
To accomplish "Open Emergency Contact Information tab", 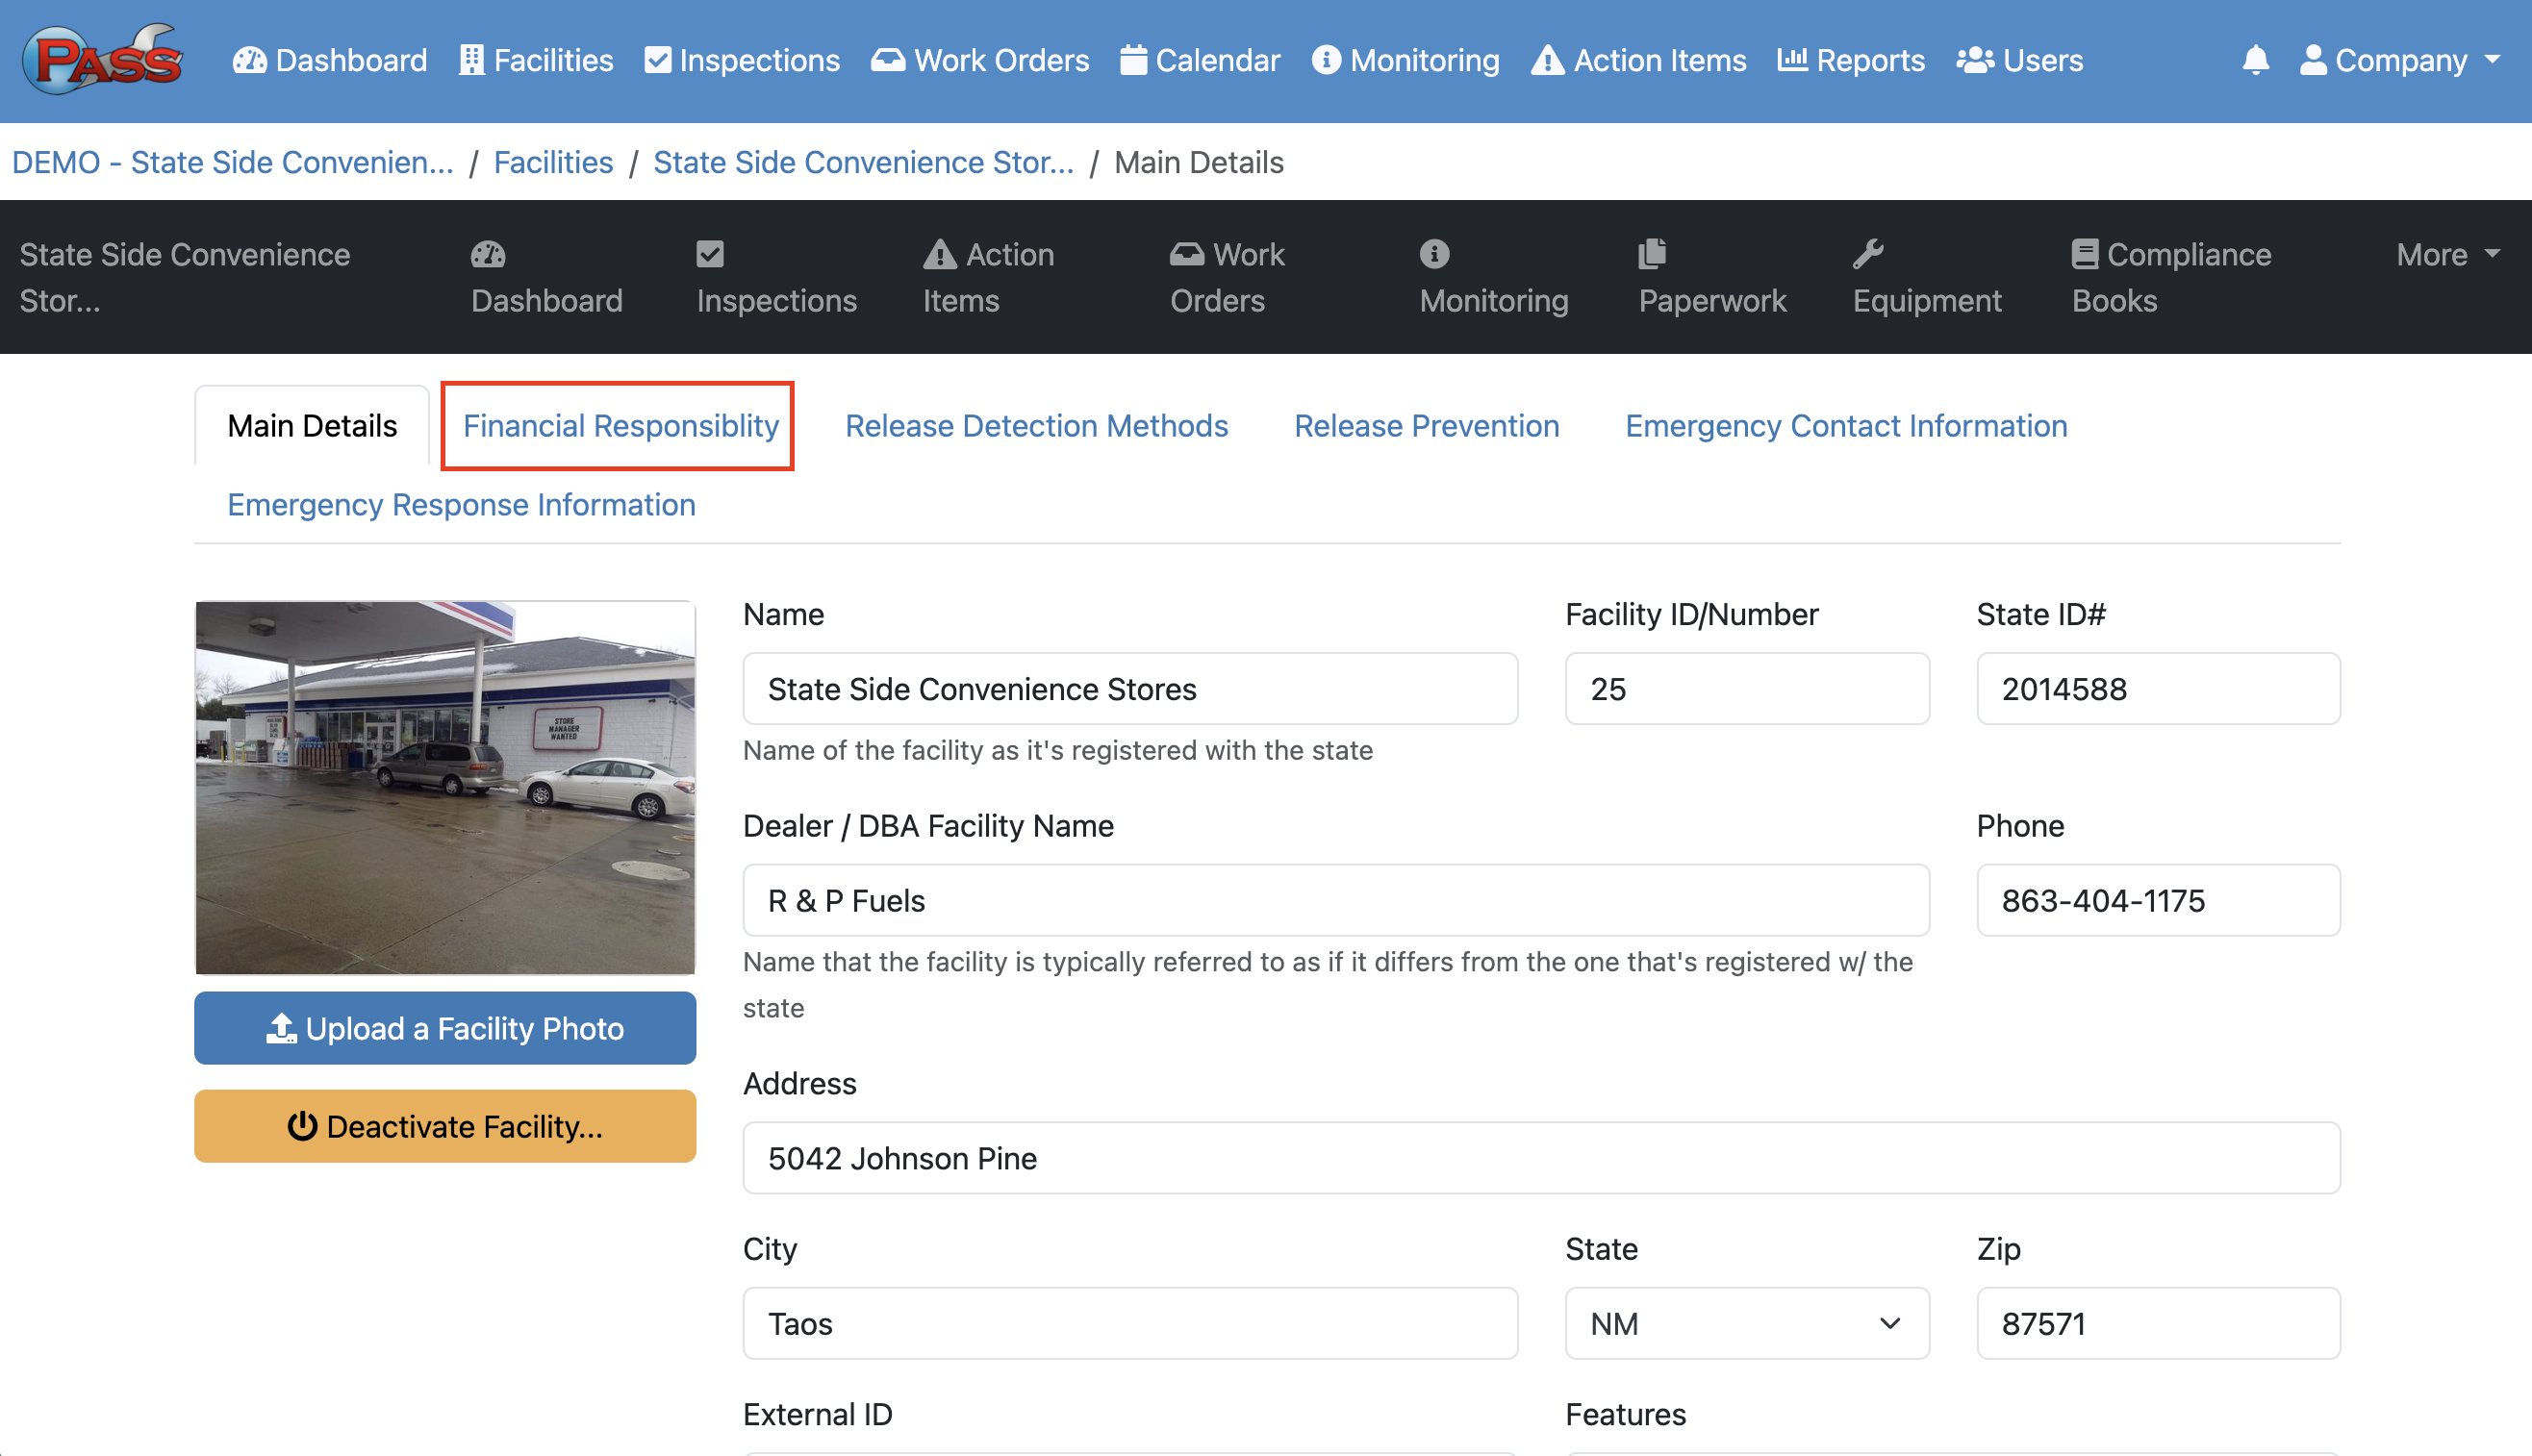I will (1845, 426).
